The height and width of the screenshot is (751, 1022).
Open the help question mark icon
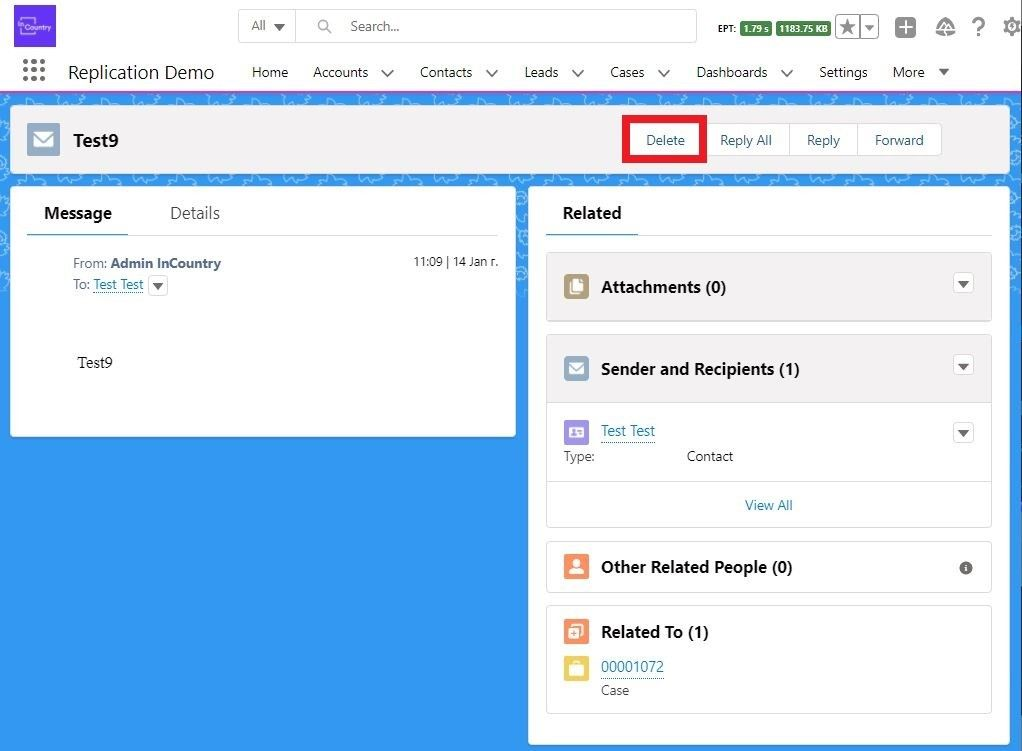pos(978,27)
